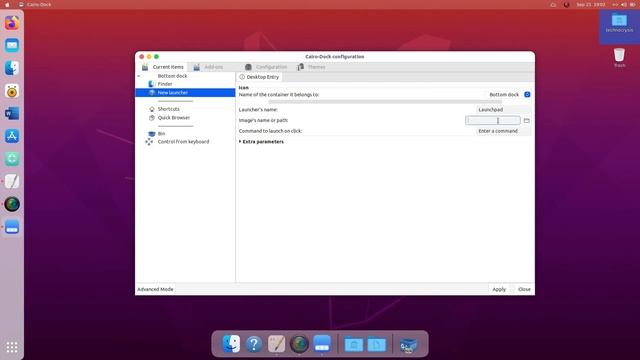This screenshot has height=360, width=640.
Task: Switch to the Current items tab
Action: coord(163,67)
